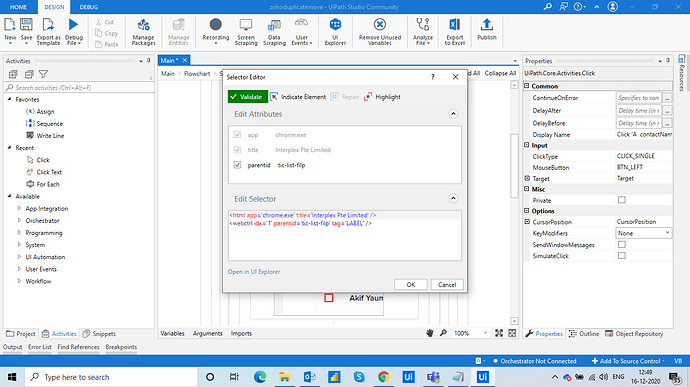Collapse Edit Attributes section
This screenshot has height=387, width=690.
point(453,114)
